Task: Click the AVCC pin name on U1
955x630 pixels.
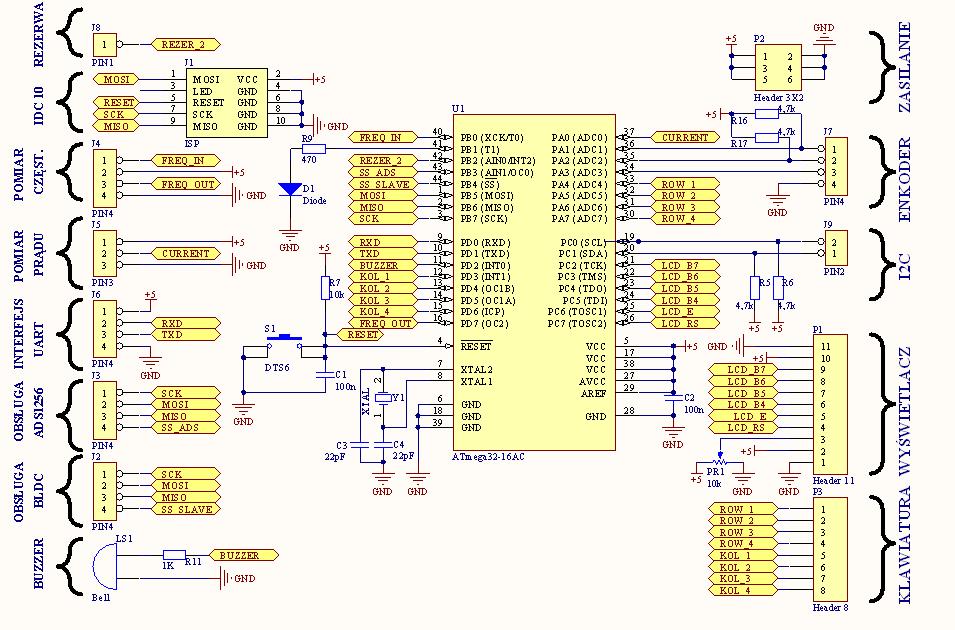Action: tap(593, 381)
